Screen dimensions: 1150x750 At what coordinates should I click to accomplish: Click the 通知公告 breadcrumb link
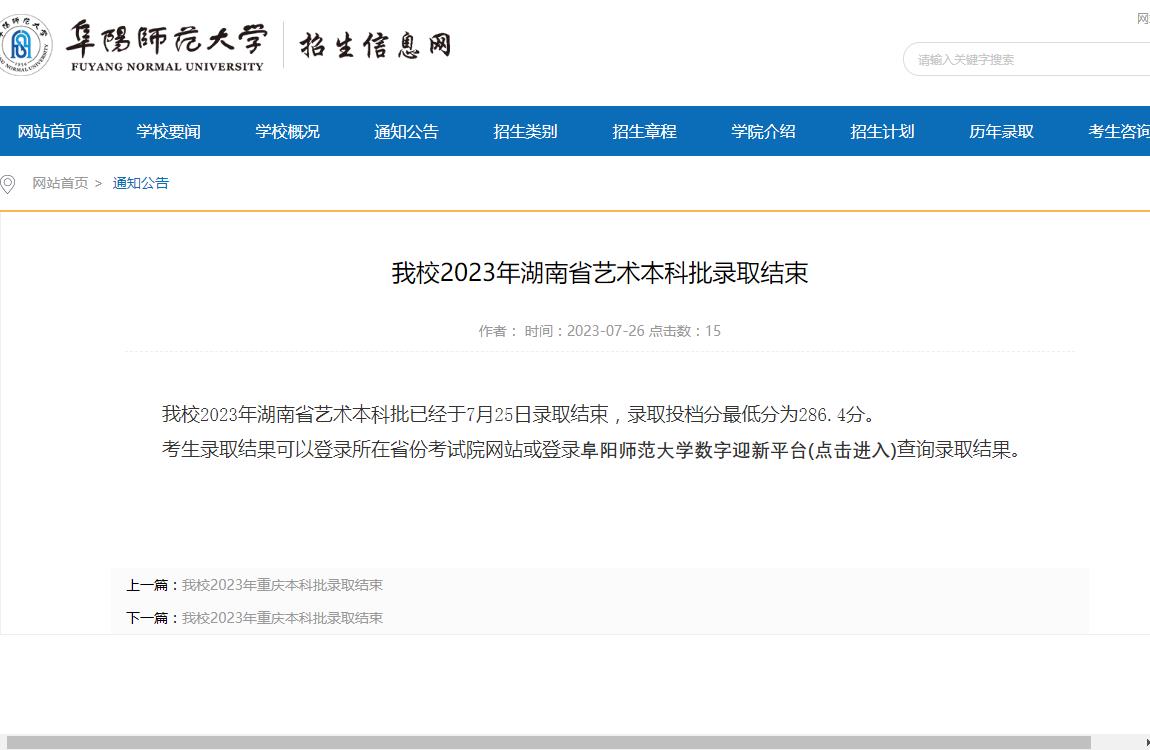[x=141, y=183]
